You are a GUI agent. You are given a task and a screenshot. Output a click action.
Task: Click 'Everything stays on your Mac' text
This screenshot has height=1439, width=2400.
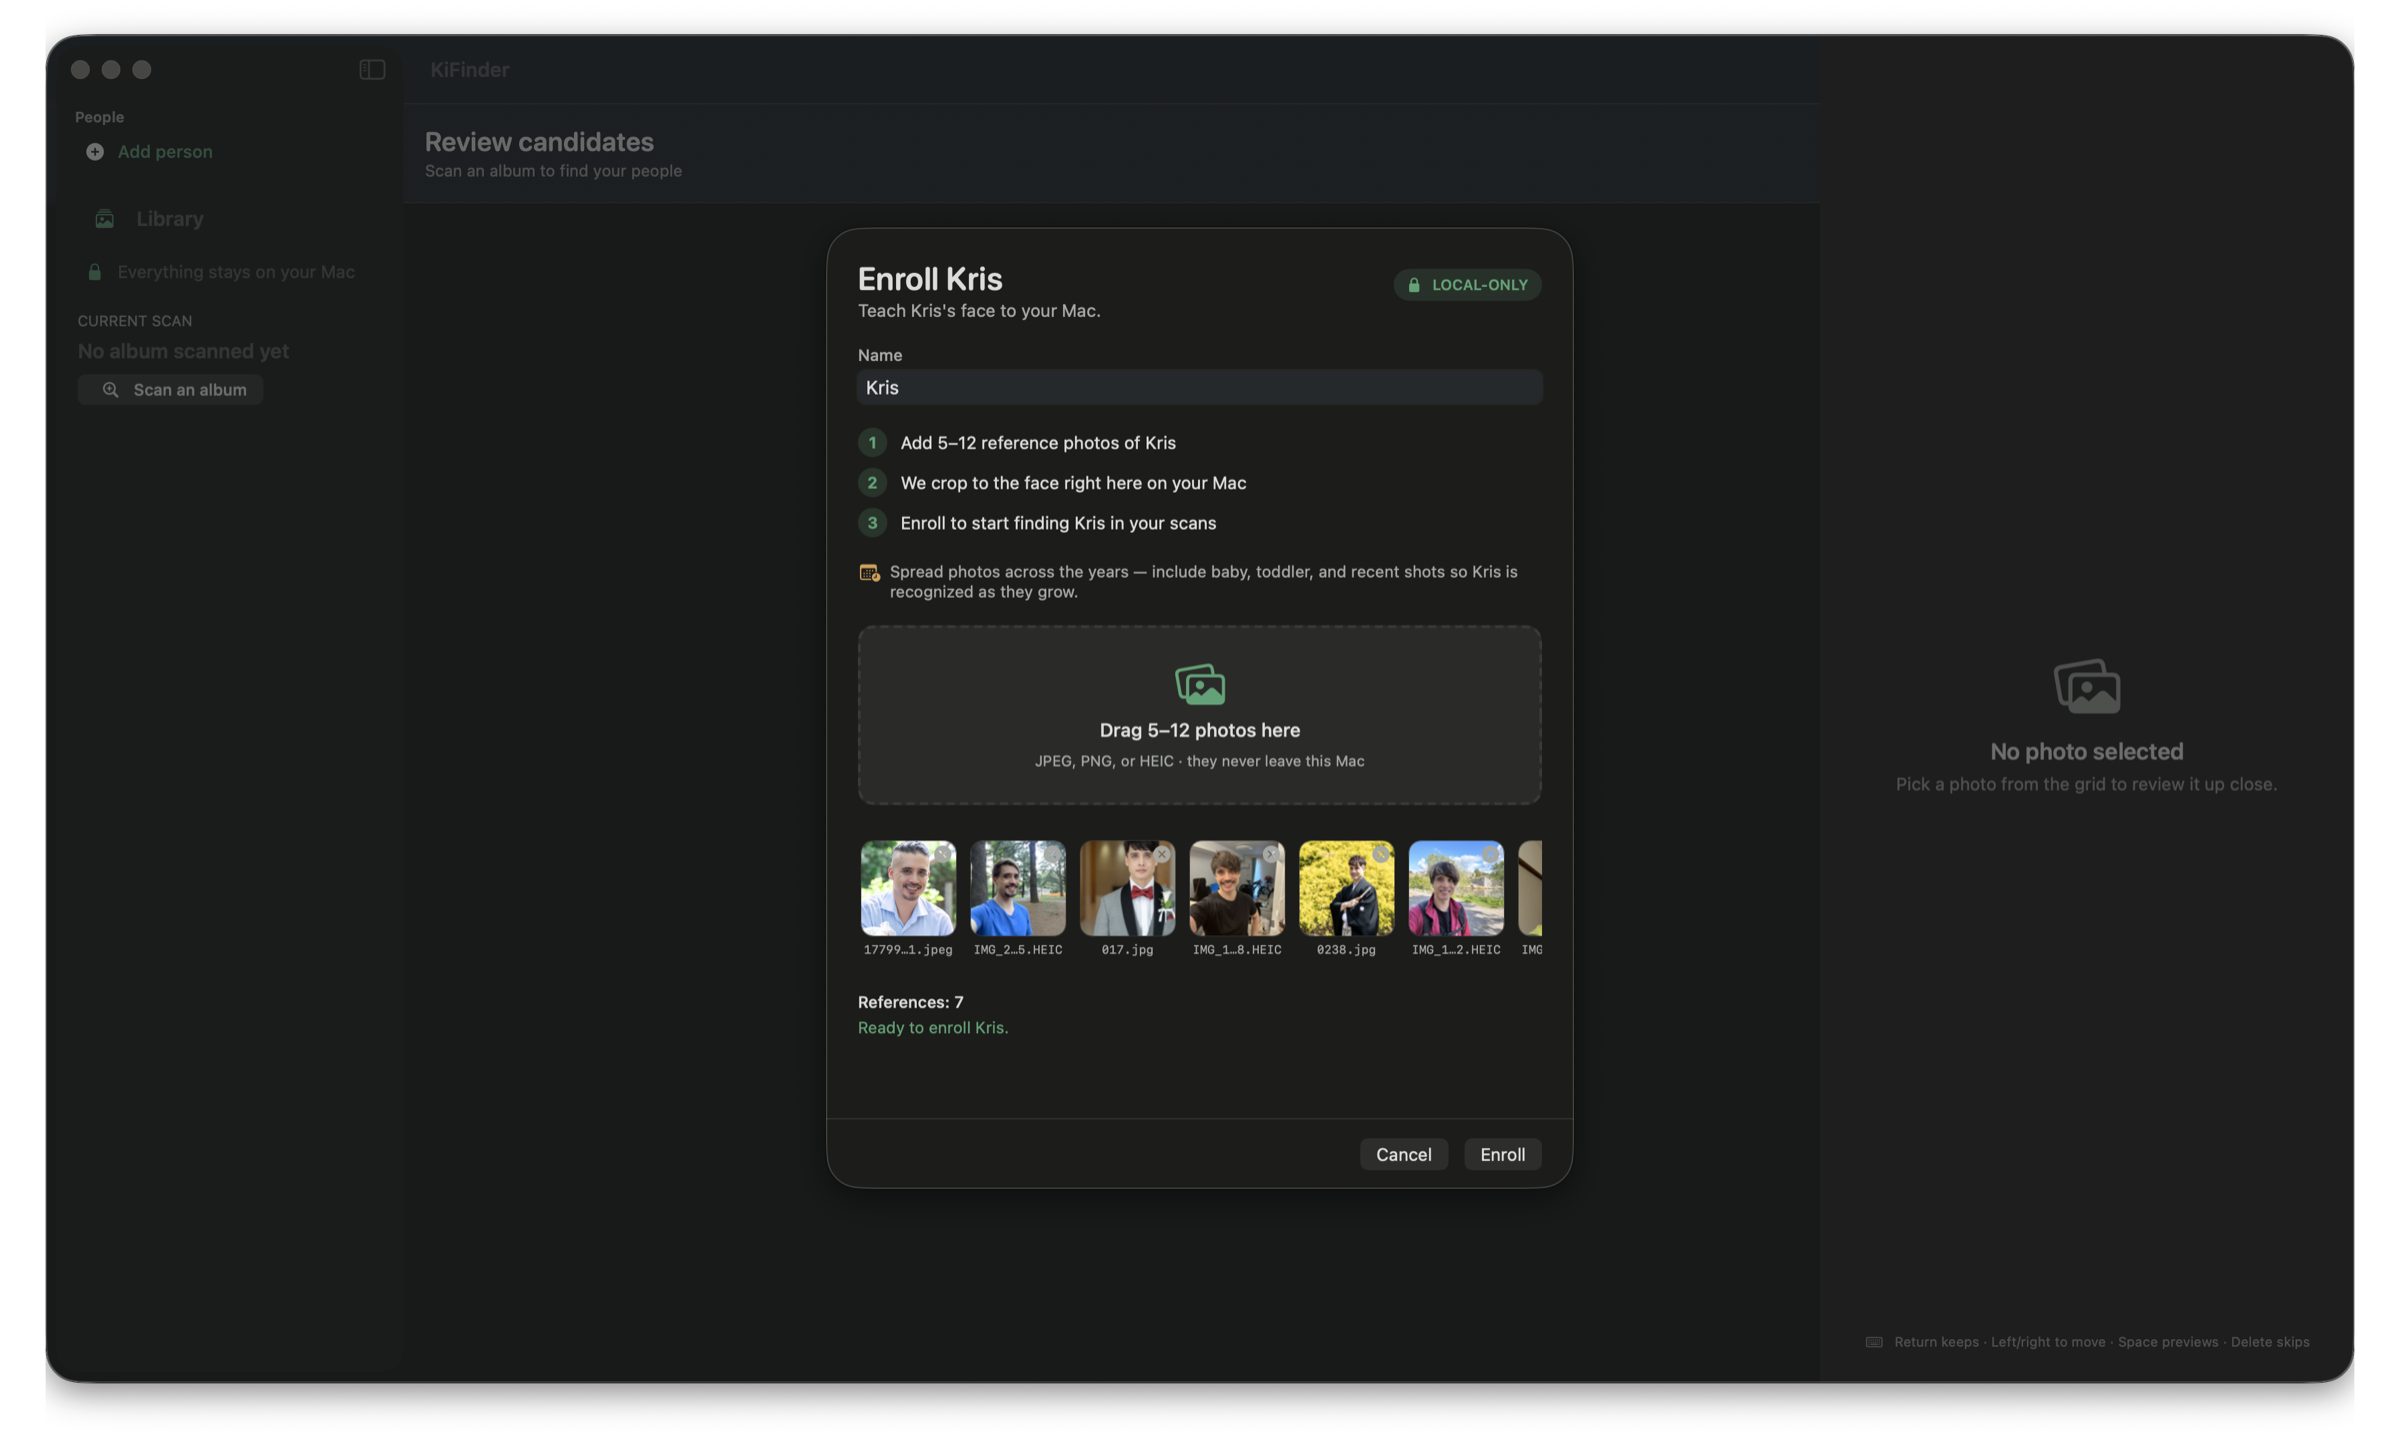click(236, 273)
